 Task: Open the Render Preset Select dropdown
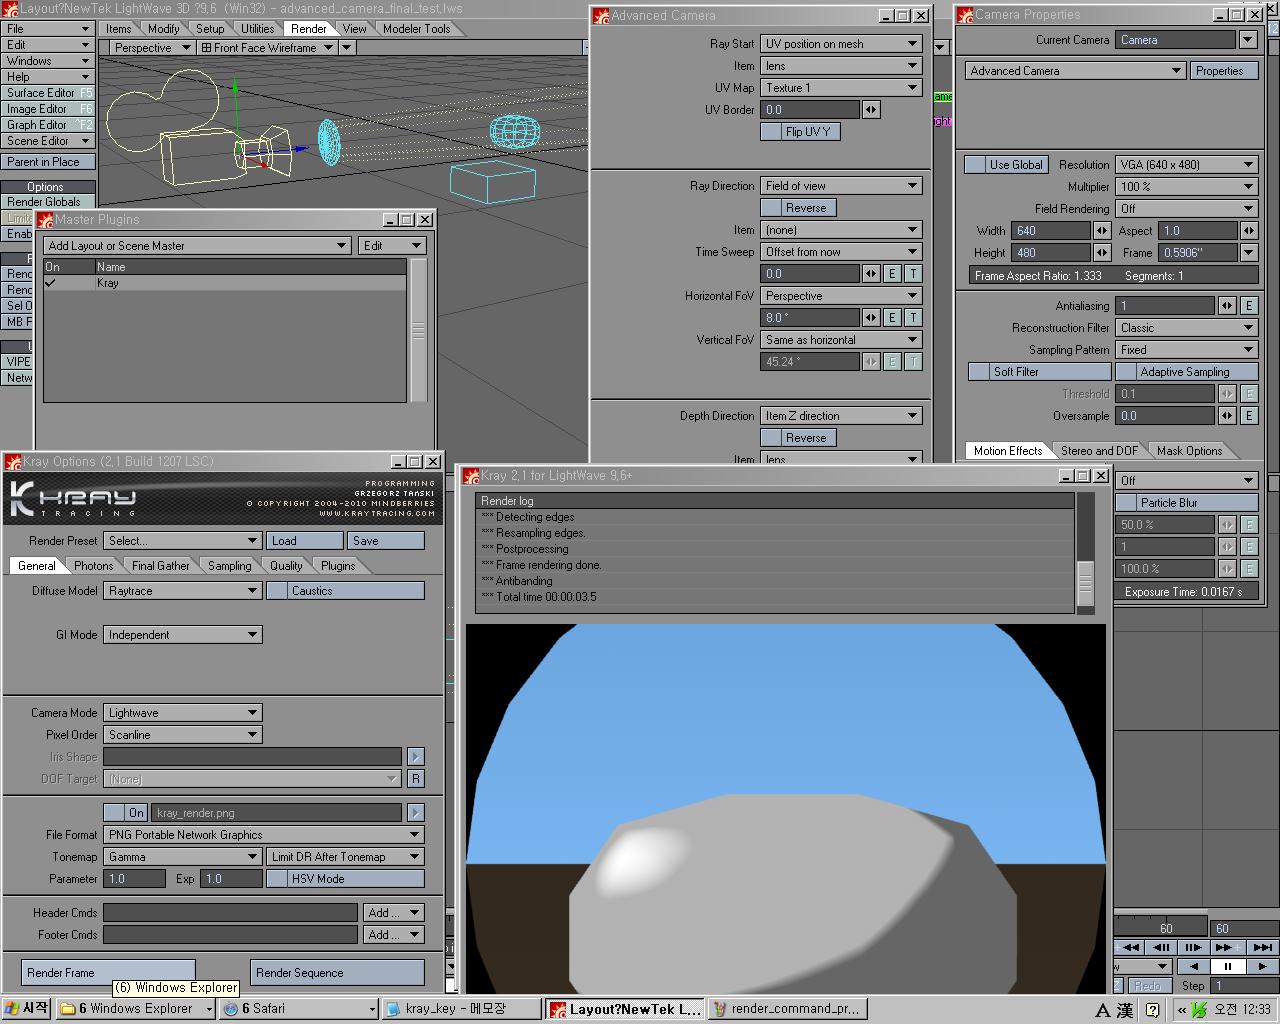(x=183, y=541)
